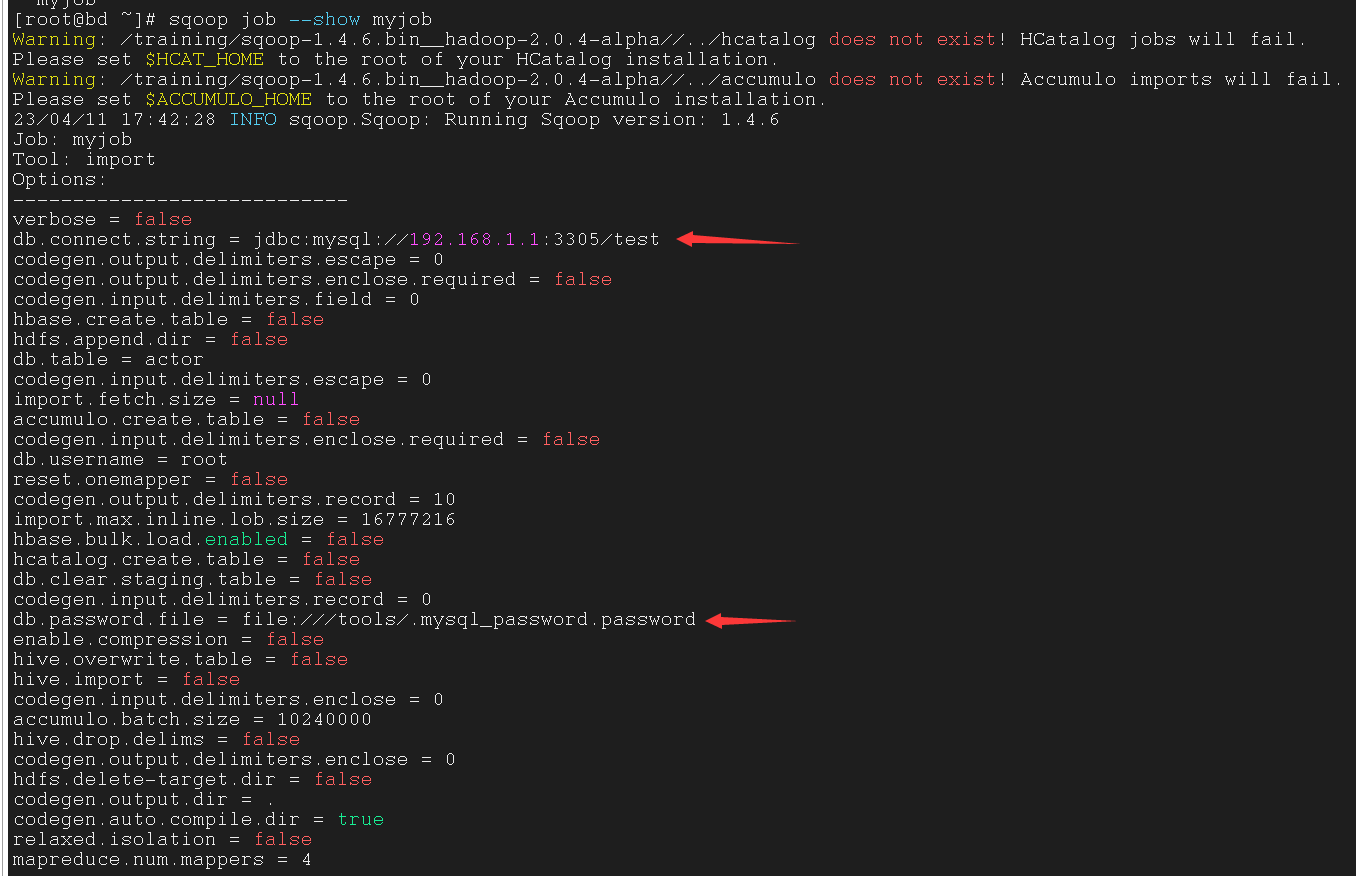Click the Job: myjob line
The image size is (1356, 876).
click(72, 140)
